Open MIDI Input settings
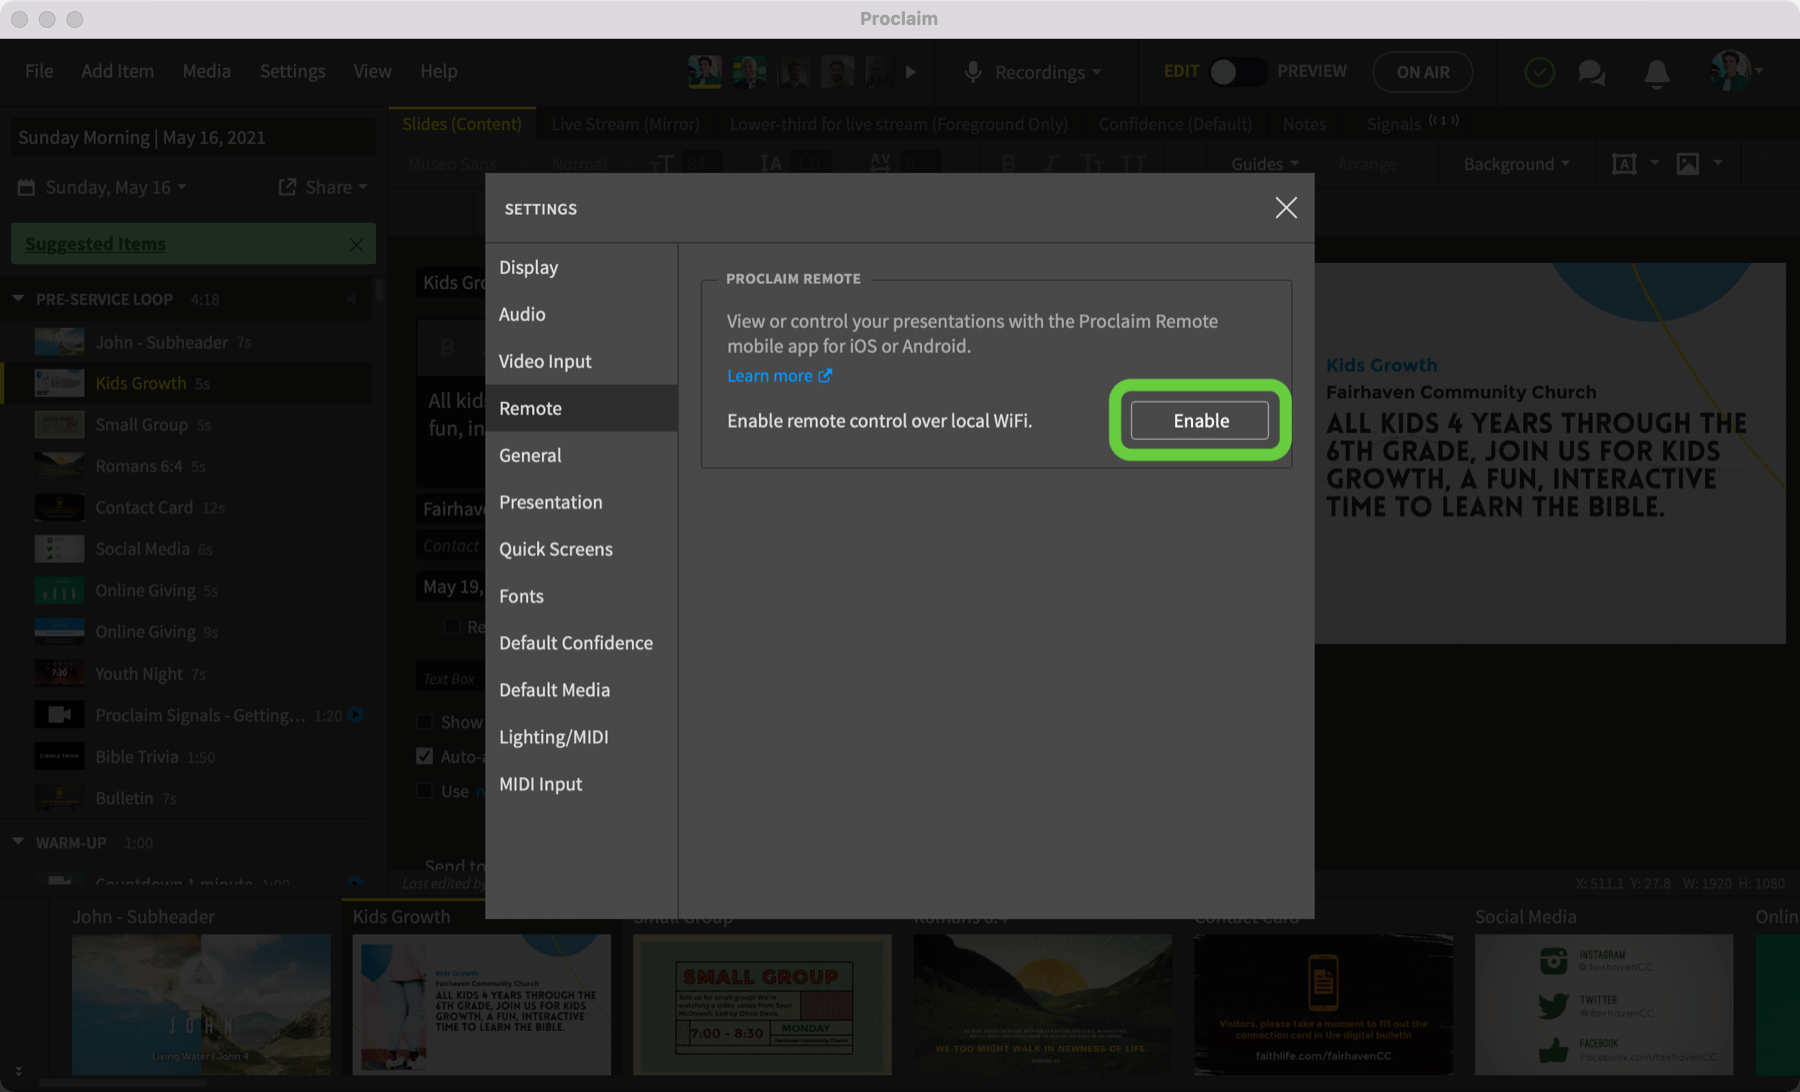Screen dimensions: 1800x1092 click(x=581, y=784)
